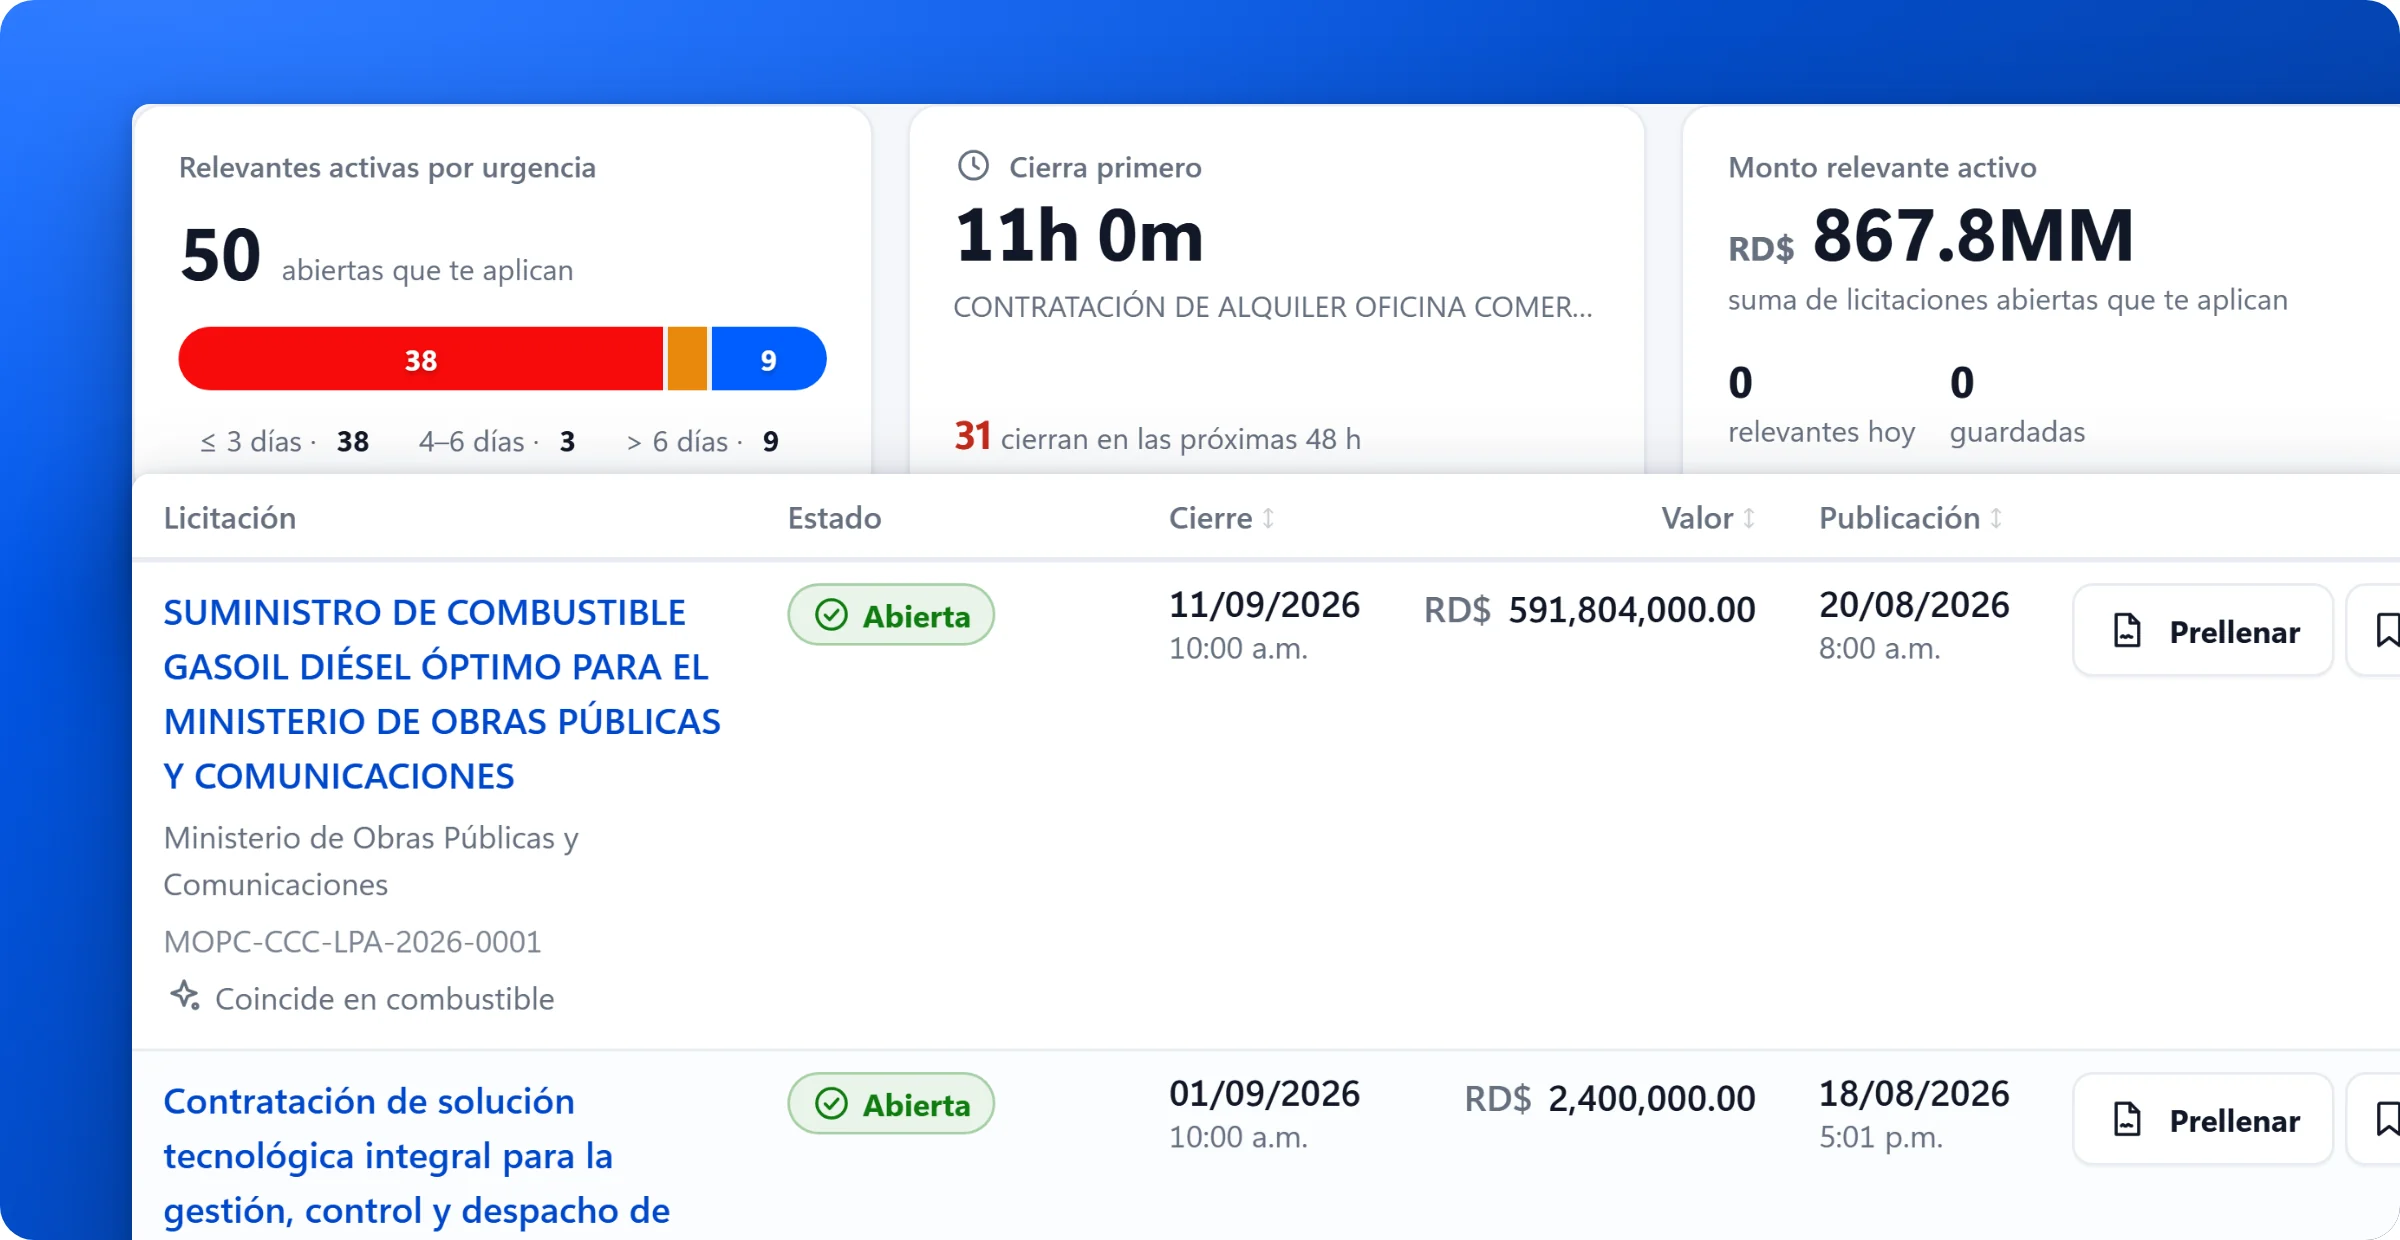This screenshot has width=2400, height=1240.
Task: Click the 867.8MM monto value
Action: pyautogui.click(x=1973, y=237)
